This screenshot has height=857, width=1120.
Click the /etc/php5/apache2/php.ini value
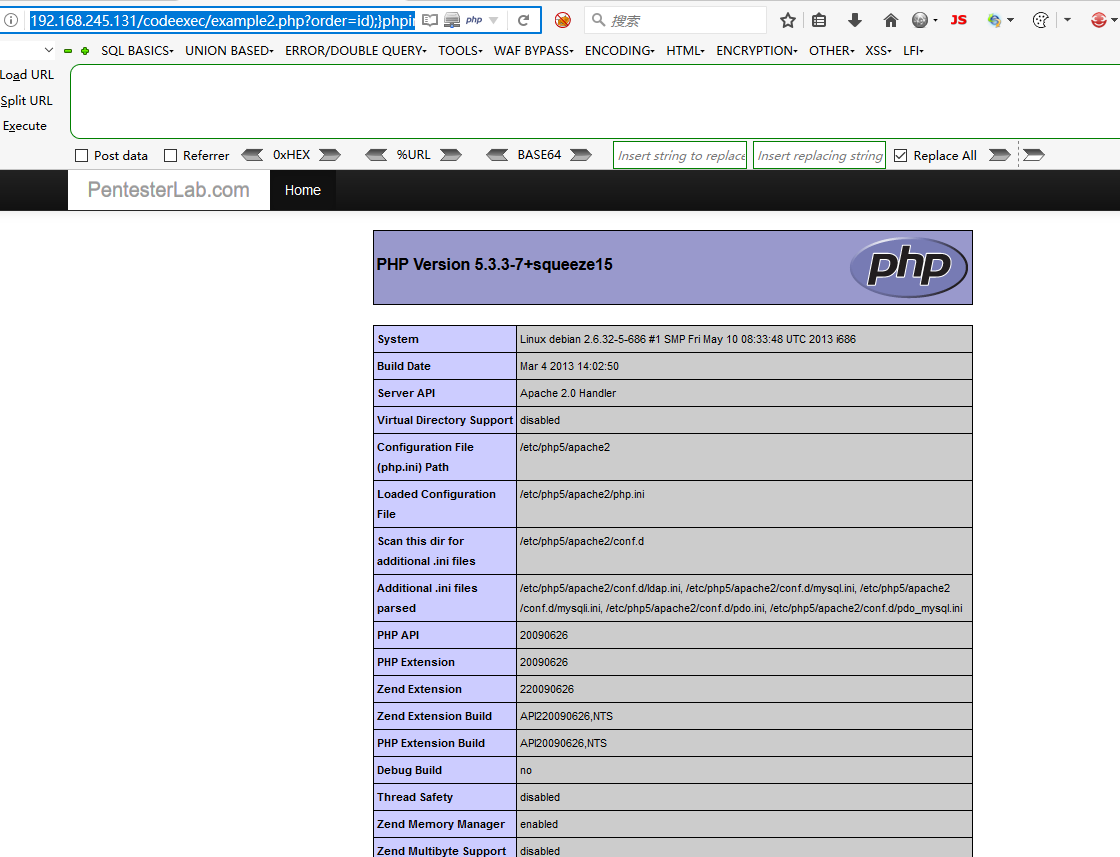point(582,494)
